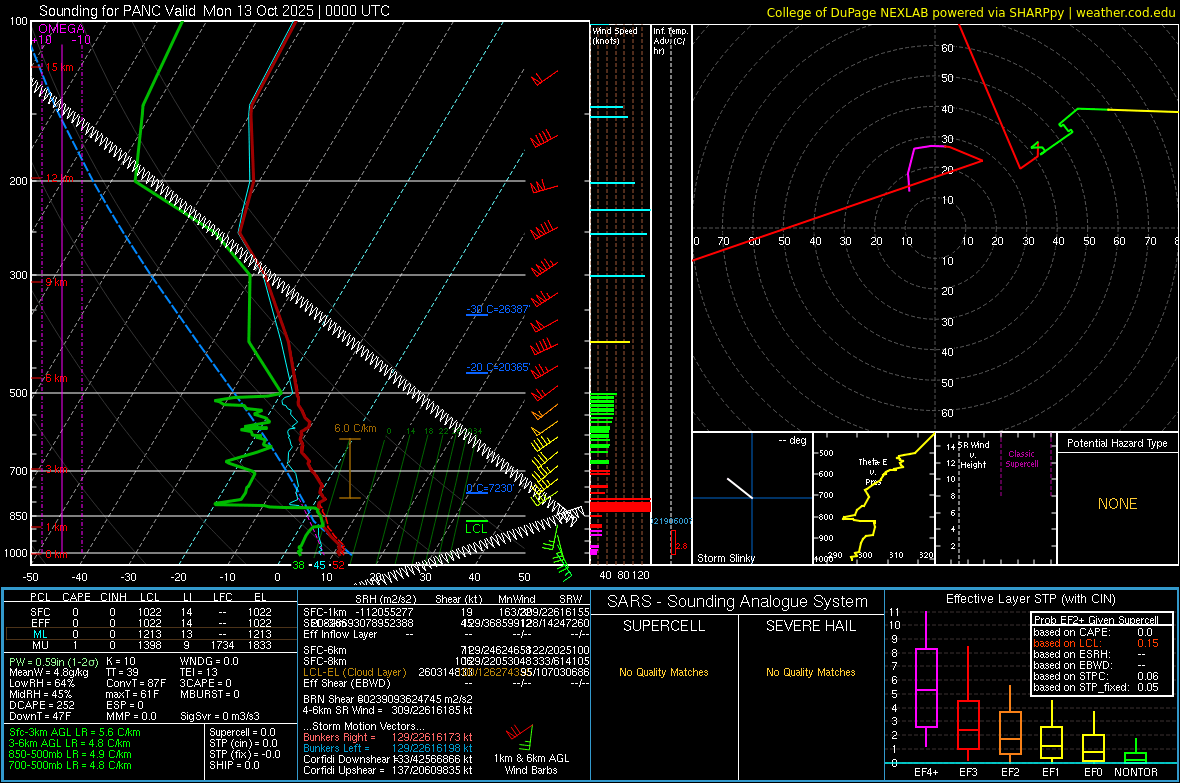
Task: Click the 850 pressure level label
Action: click(x=18, y=516)
